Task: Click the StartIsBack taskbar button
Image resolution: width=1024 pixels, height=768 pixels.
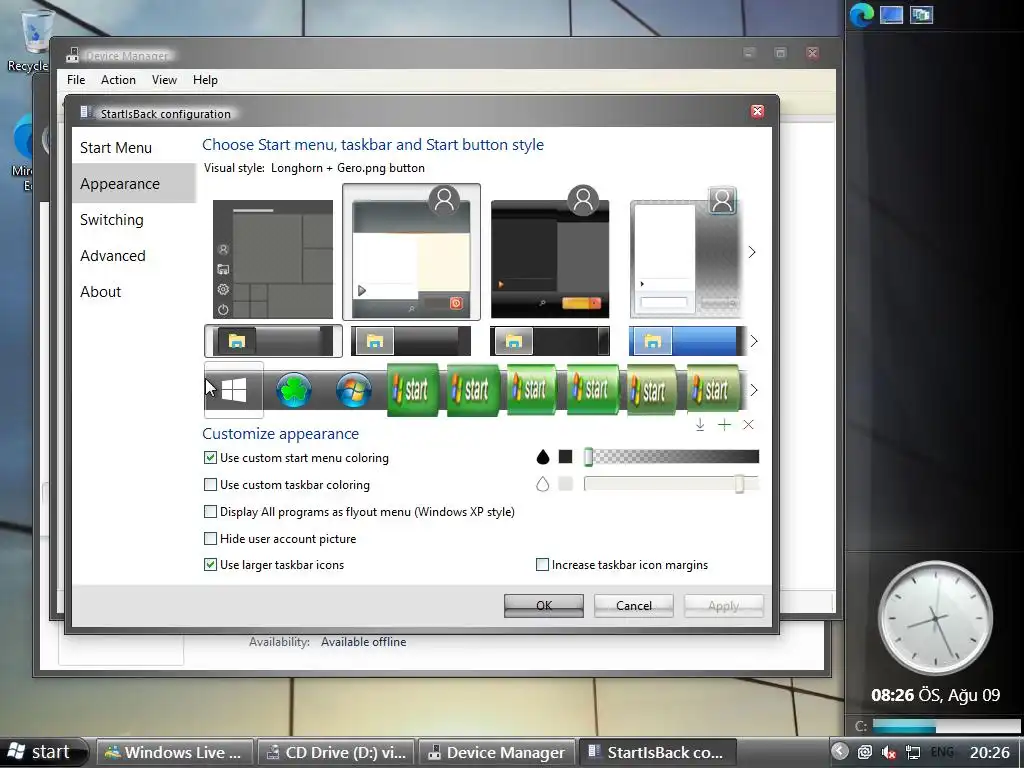Action: point(658,752)
